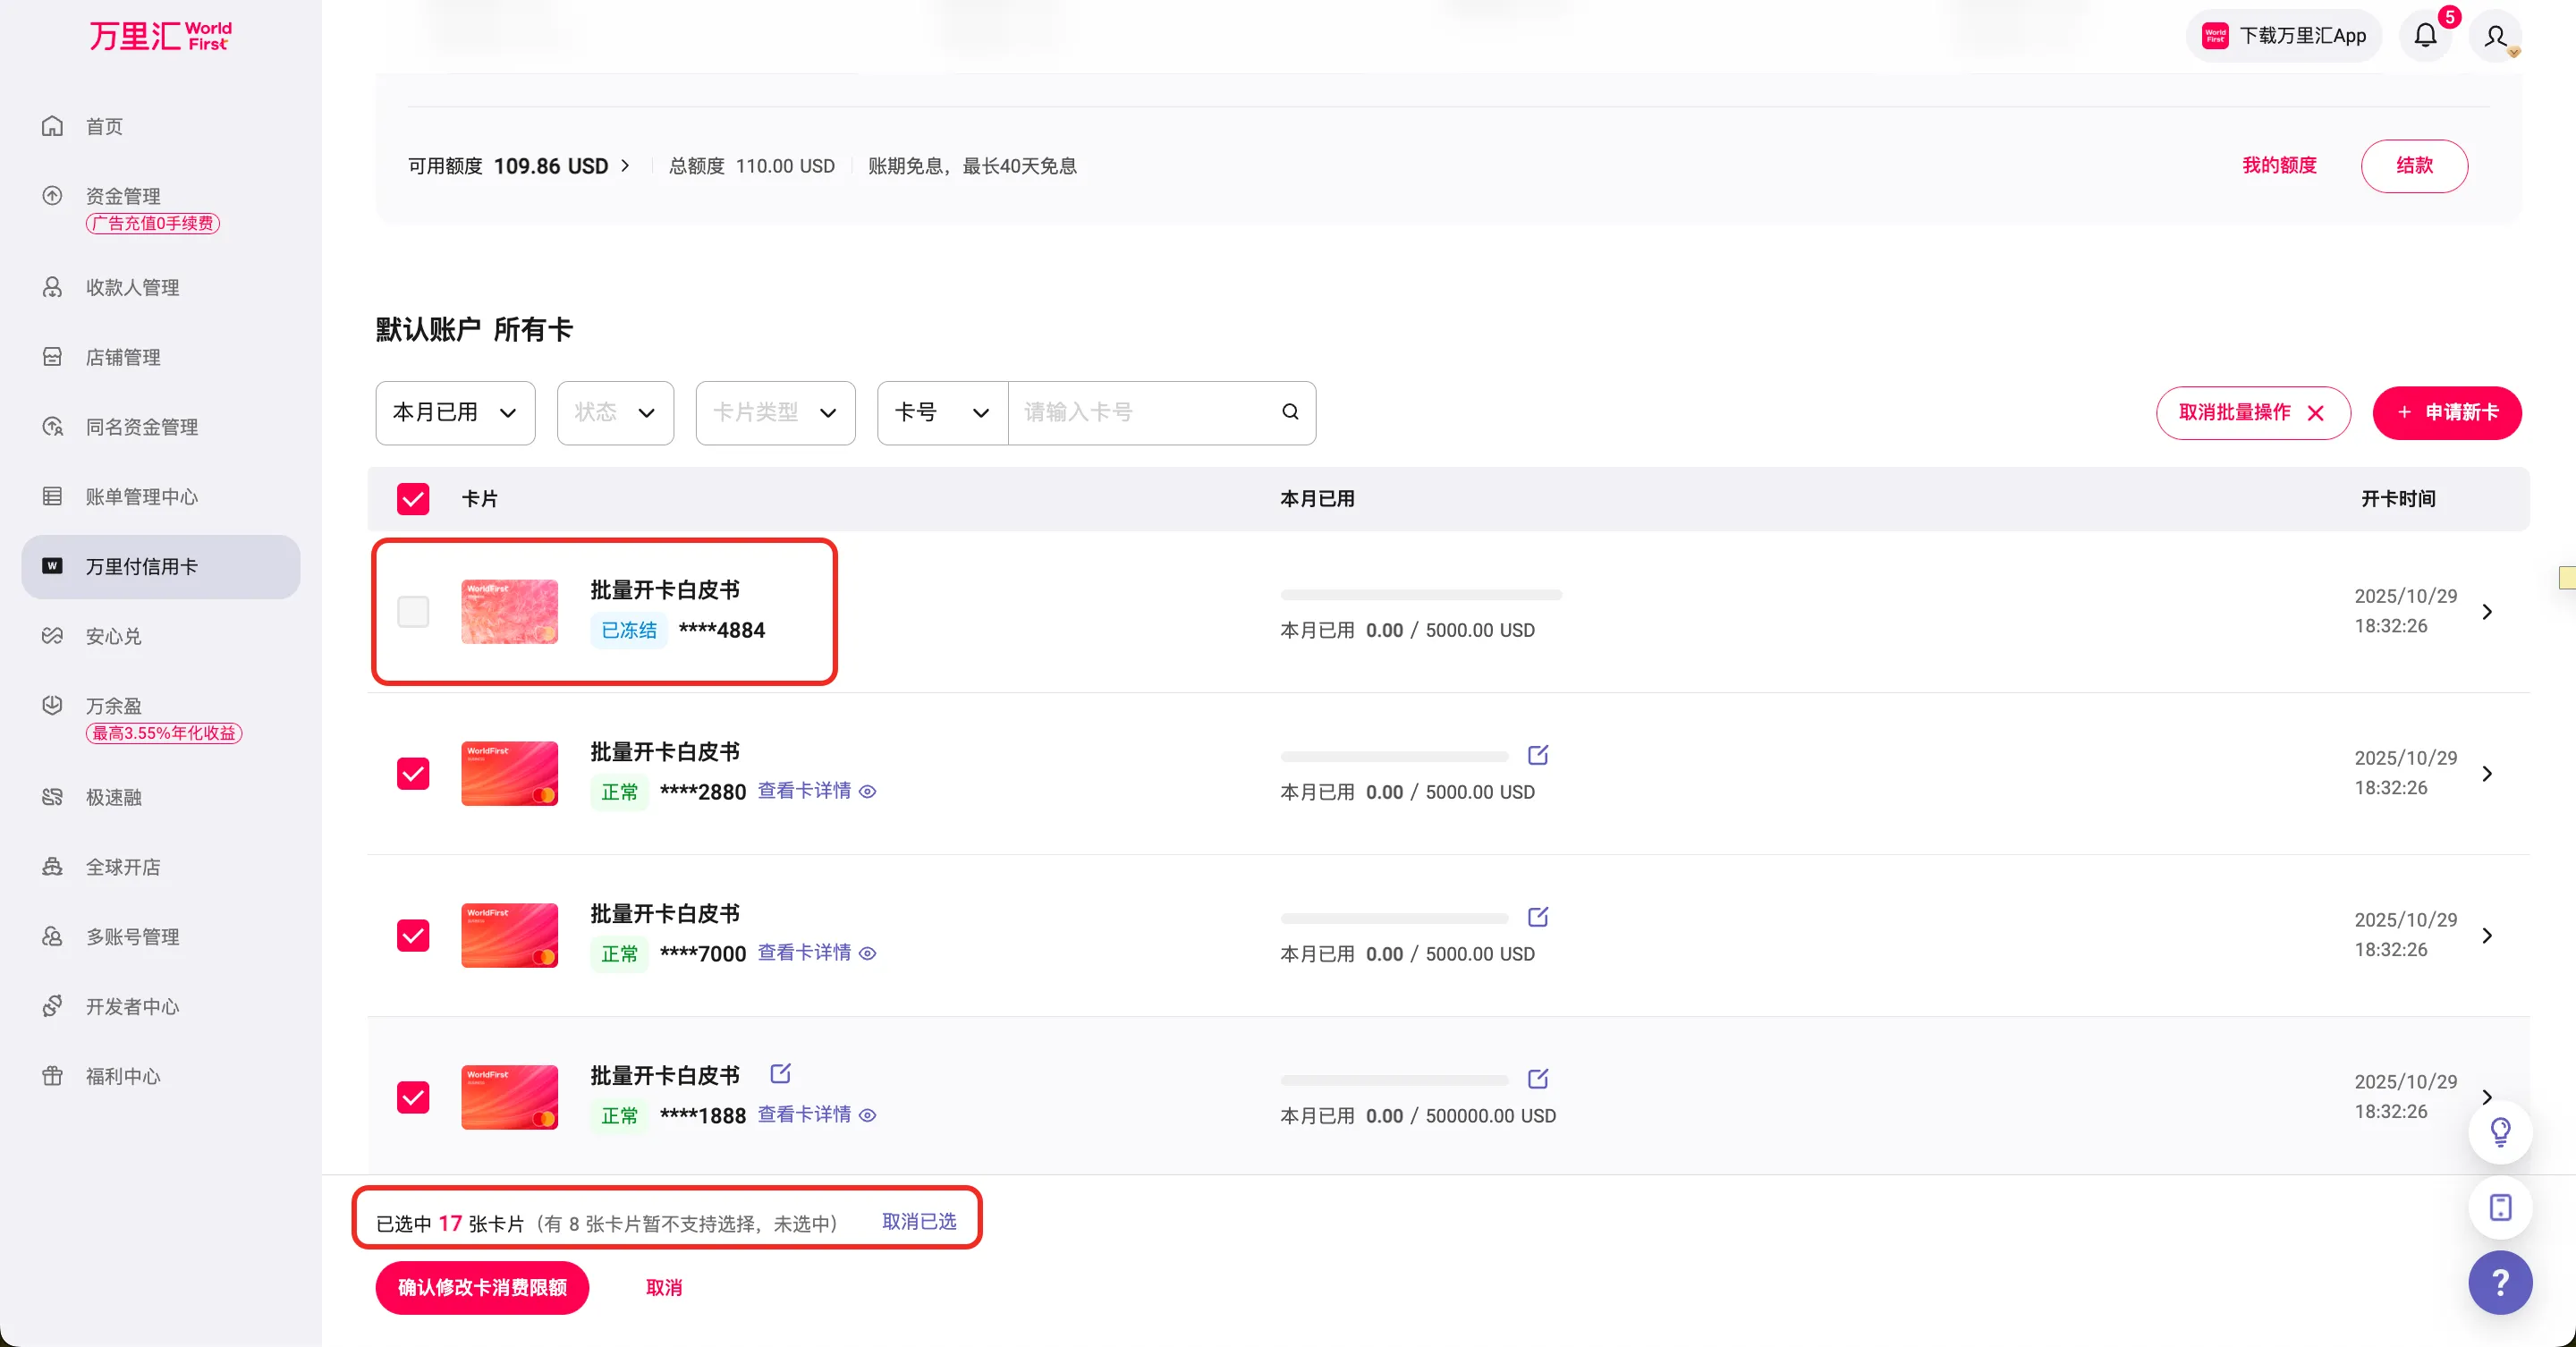
Task: Toggle the select-all checkbox in table header
Action: coord(413,498)
